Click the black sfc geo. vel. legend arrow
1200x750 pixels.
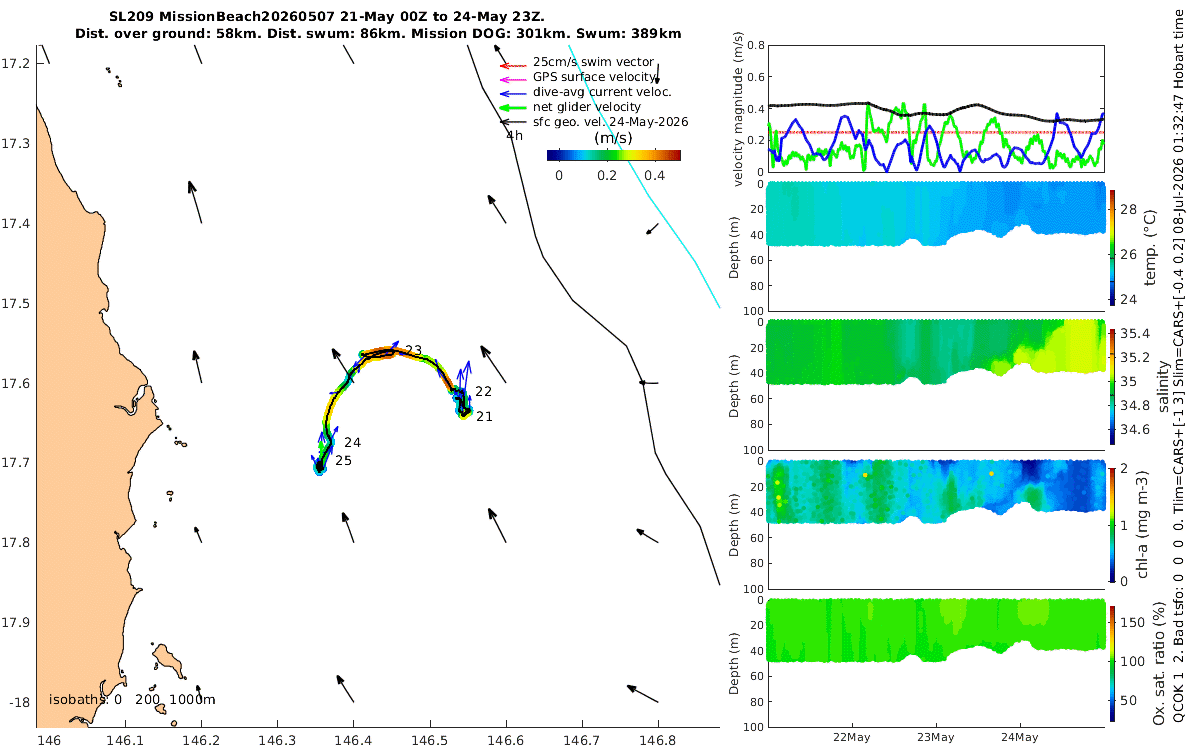coord(512,122)
